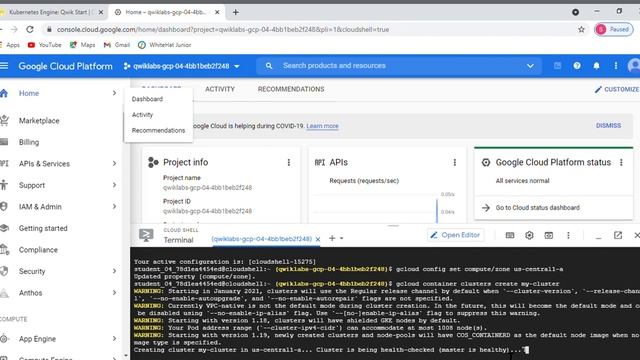Follow the Learn more link
This screenshot has height=360, width=640.
pyautogui.click(x=322, y=126)
